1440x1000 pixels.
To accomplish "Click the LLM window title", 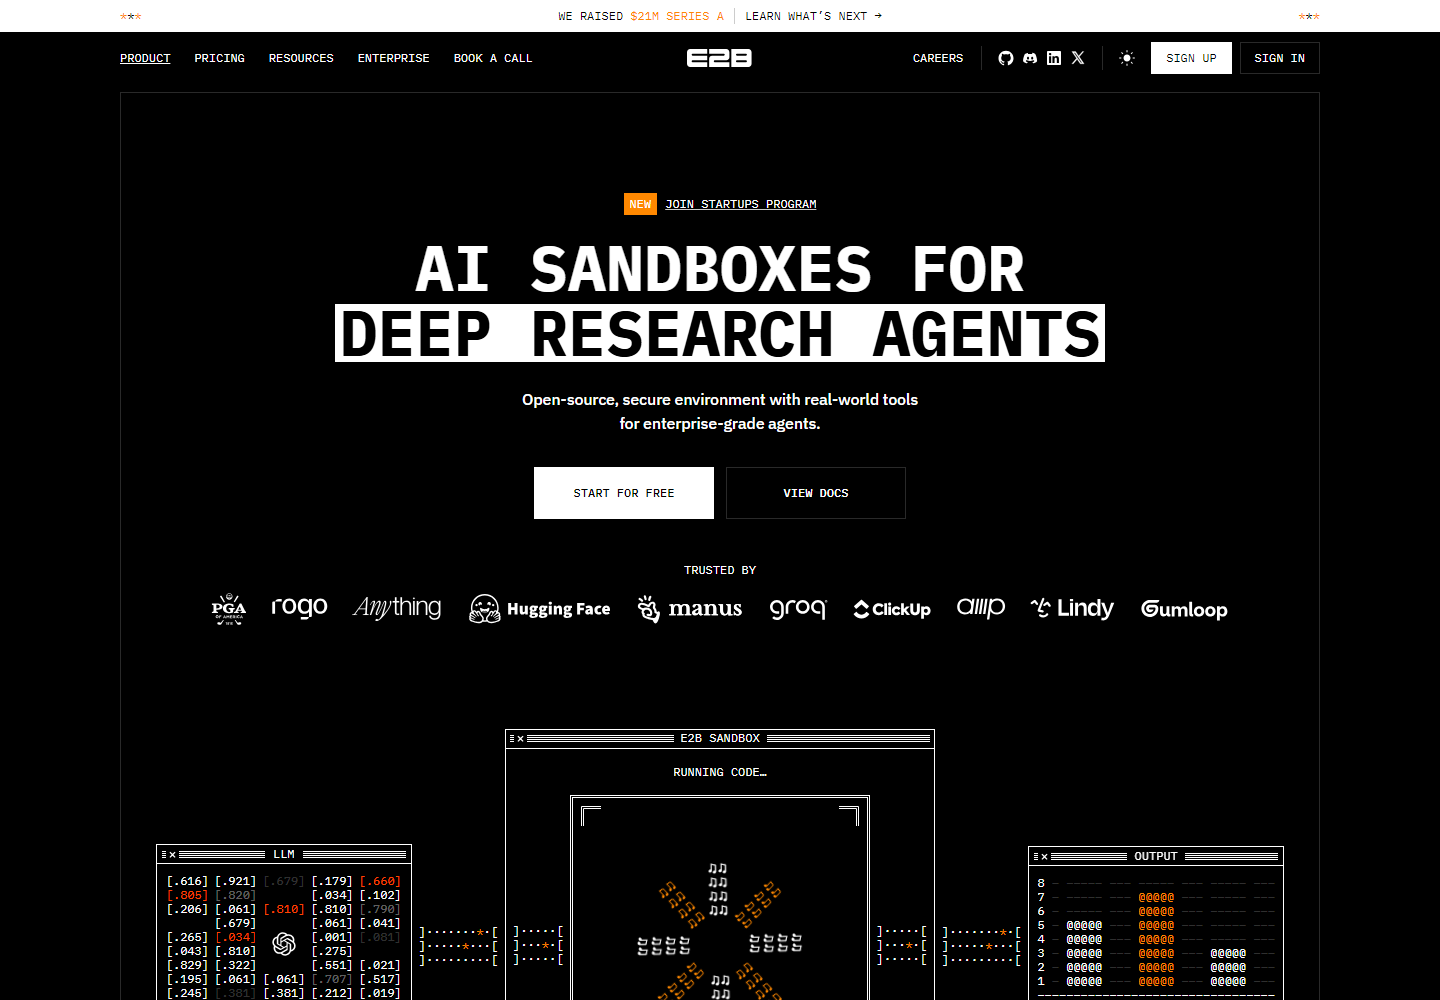I will [284, 854].
